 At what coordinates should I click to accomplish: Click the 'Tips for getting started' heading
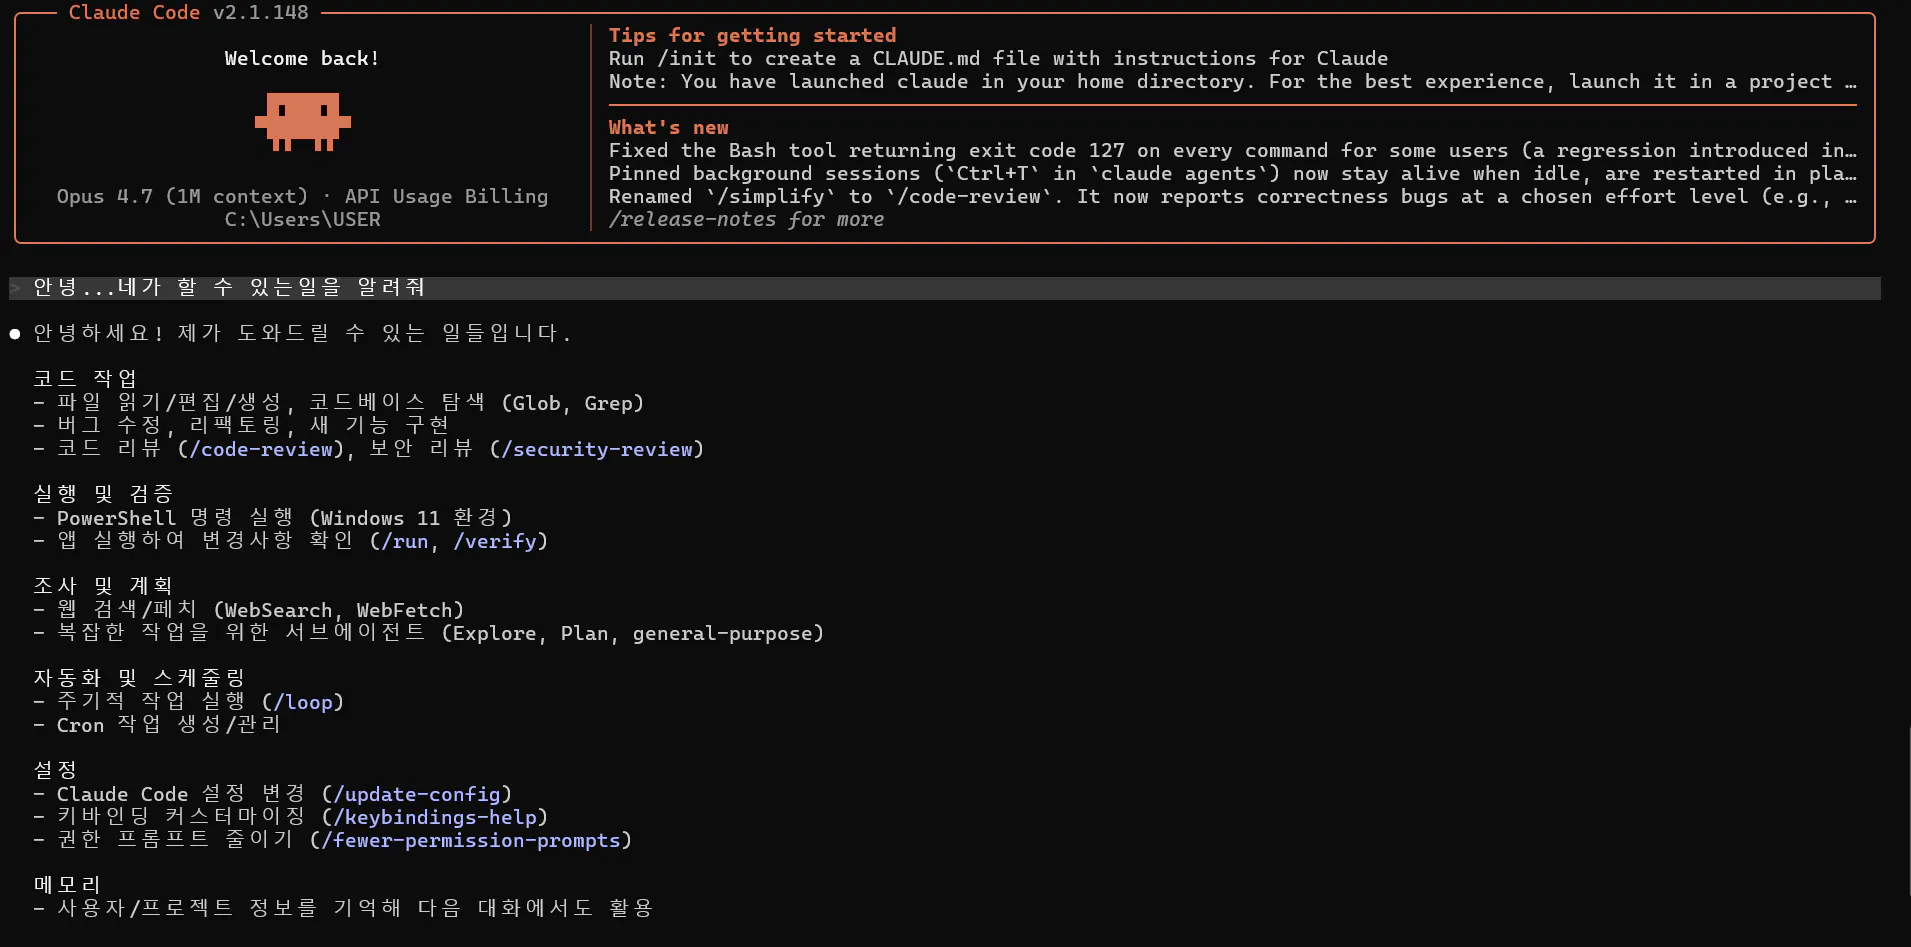752,35
